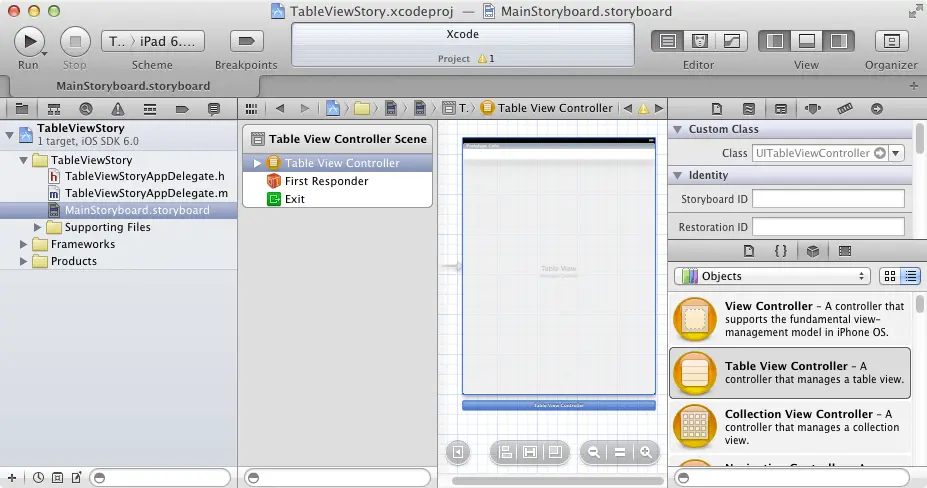
Task: Zoom out the storyboard canvas
Action: coord(594,452)
